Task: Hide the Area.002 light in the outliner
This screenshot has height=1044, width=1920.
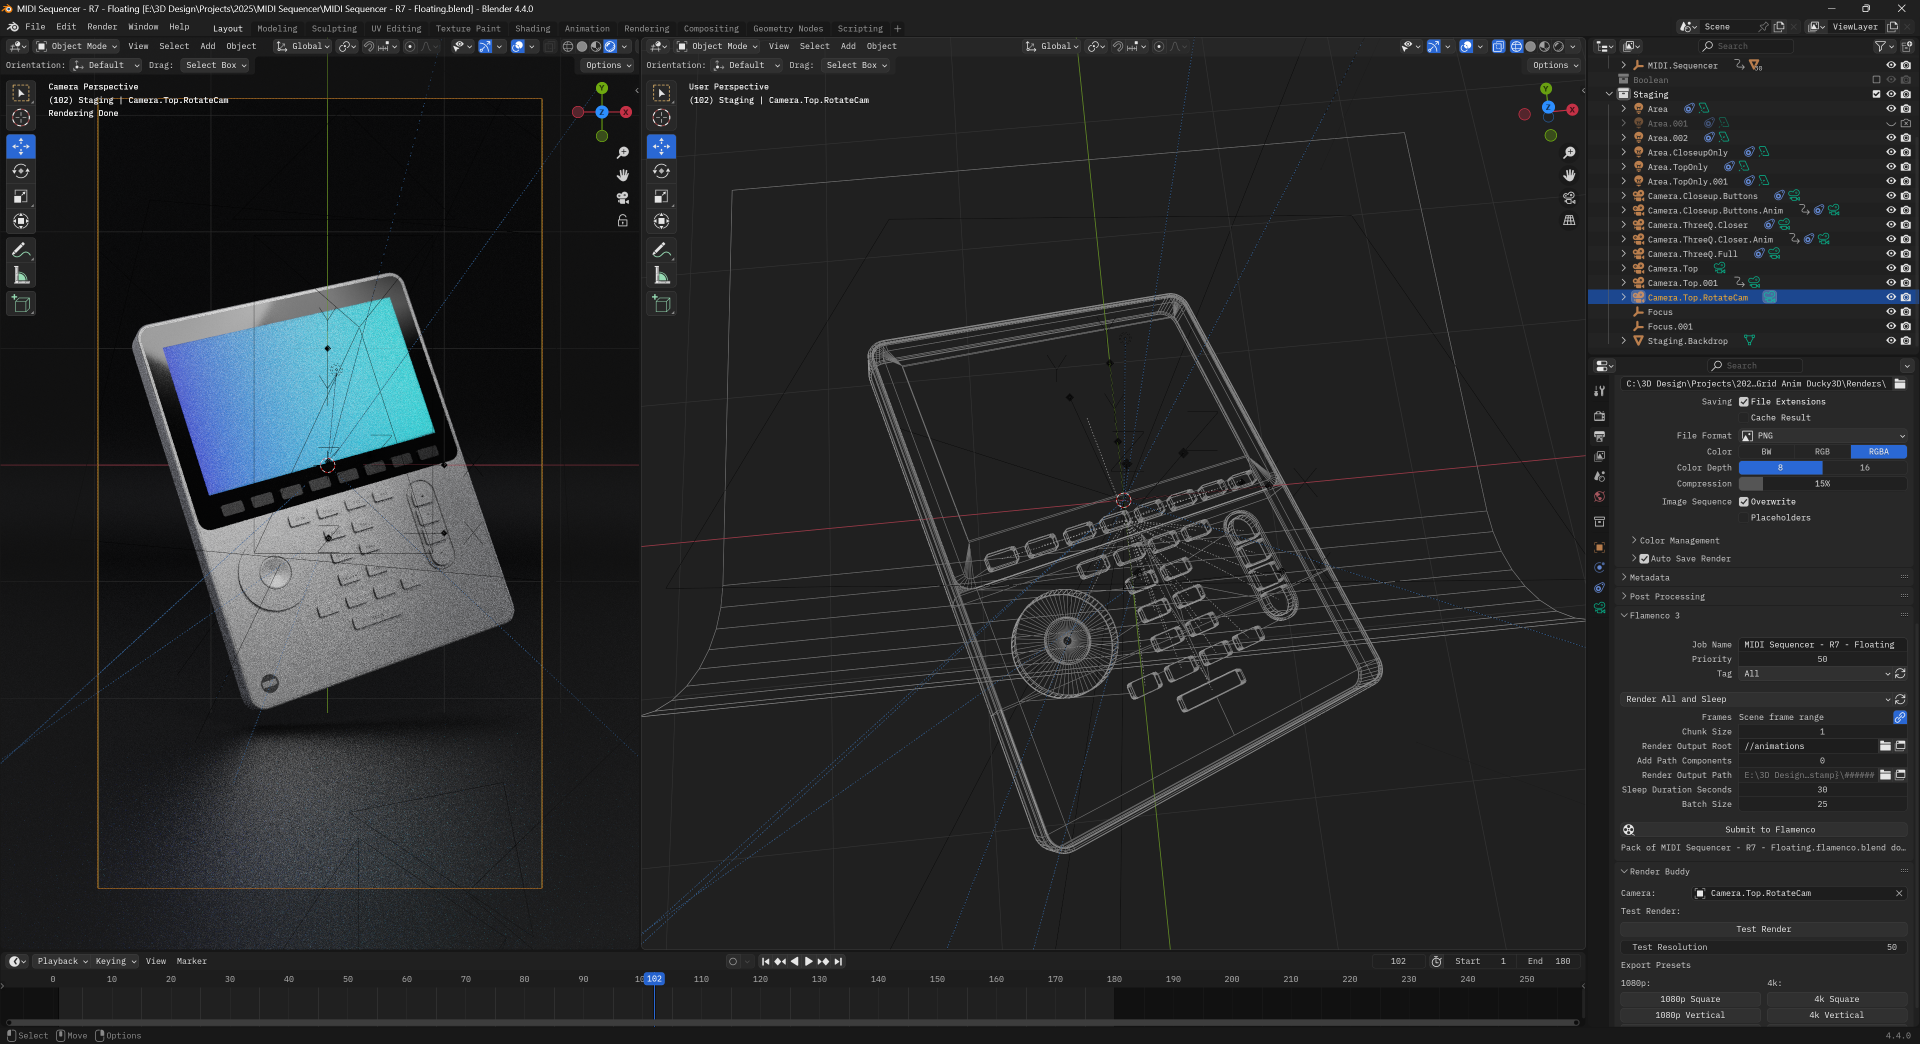Action: [1890, 138]
